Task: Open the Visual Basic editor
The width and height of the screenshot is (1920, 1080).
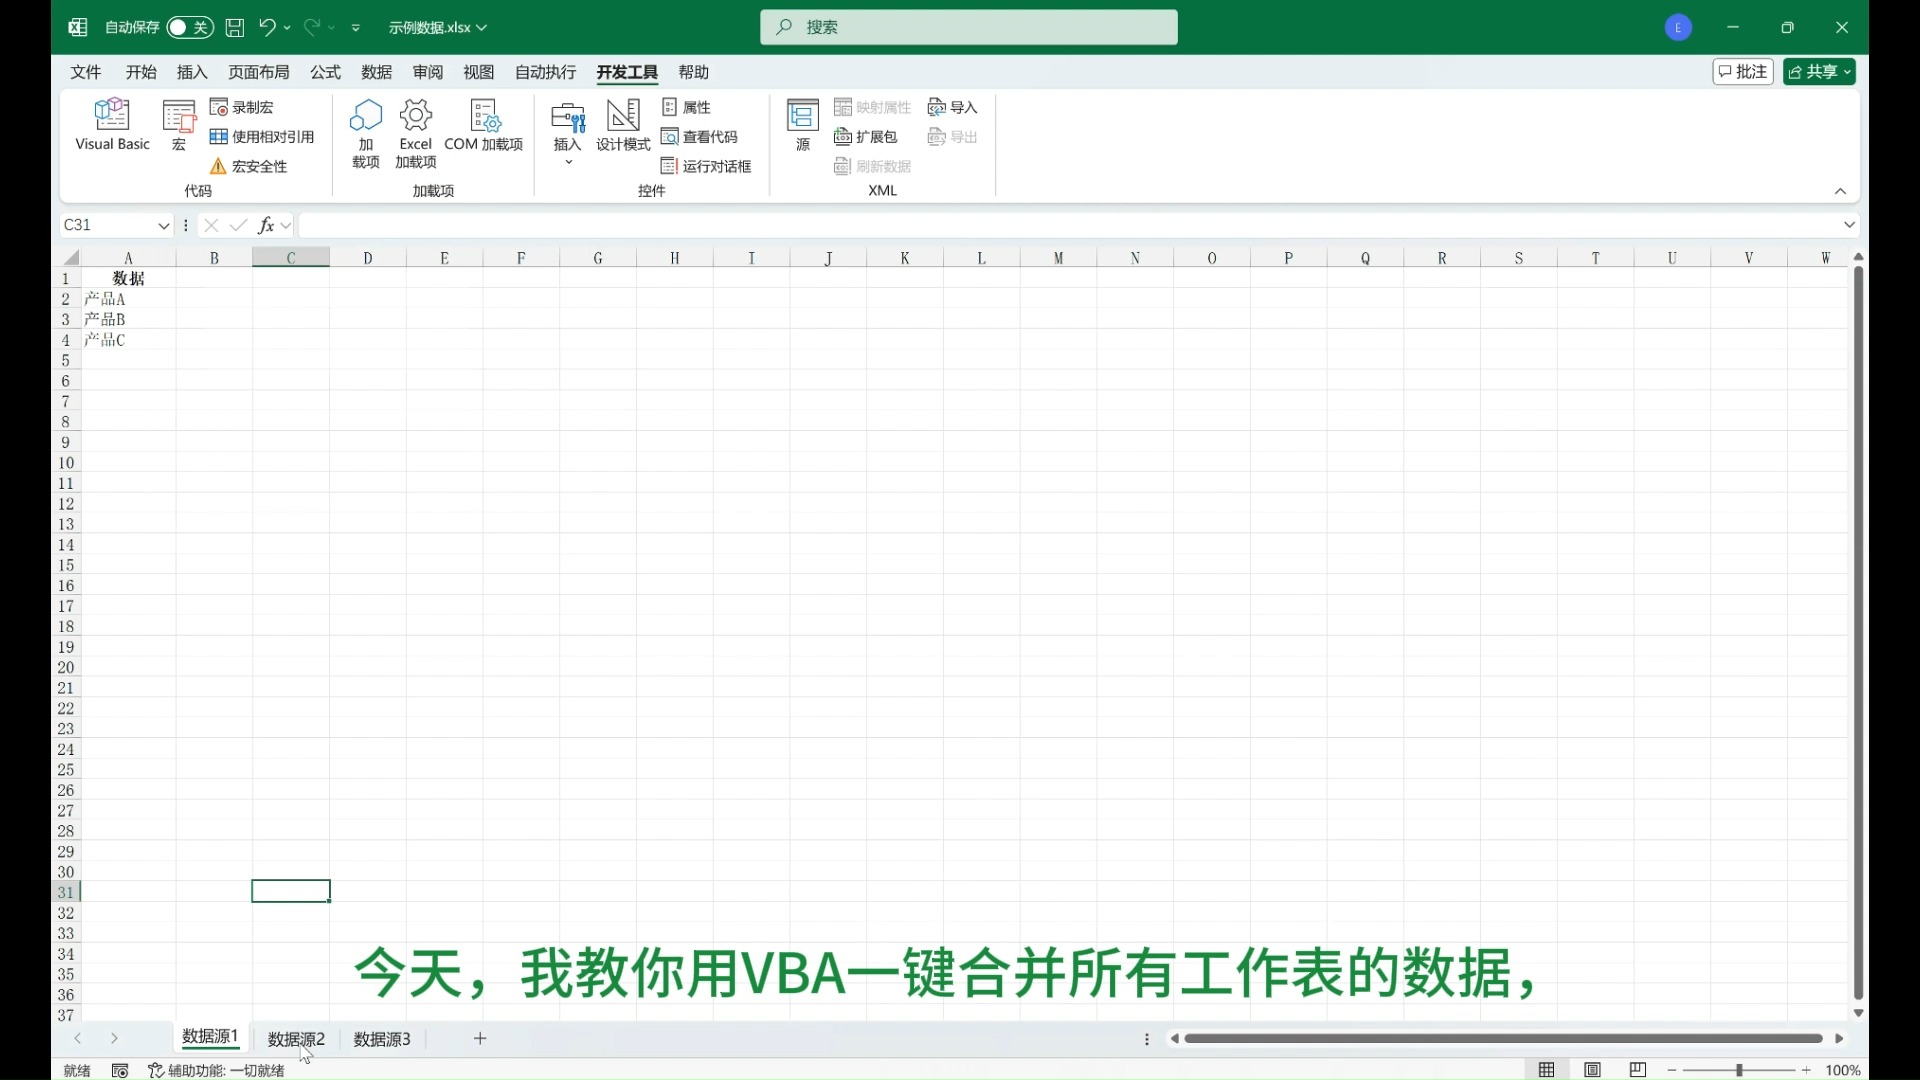Action: tap(112, 124)
